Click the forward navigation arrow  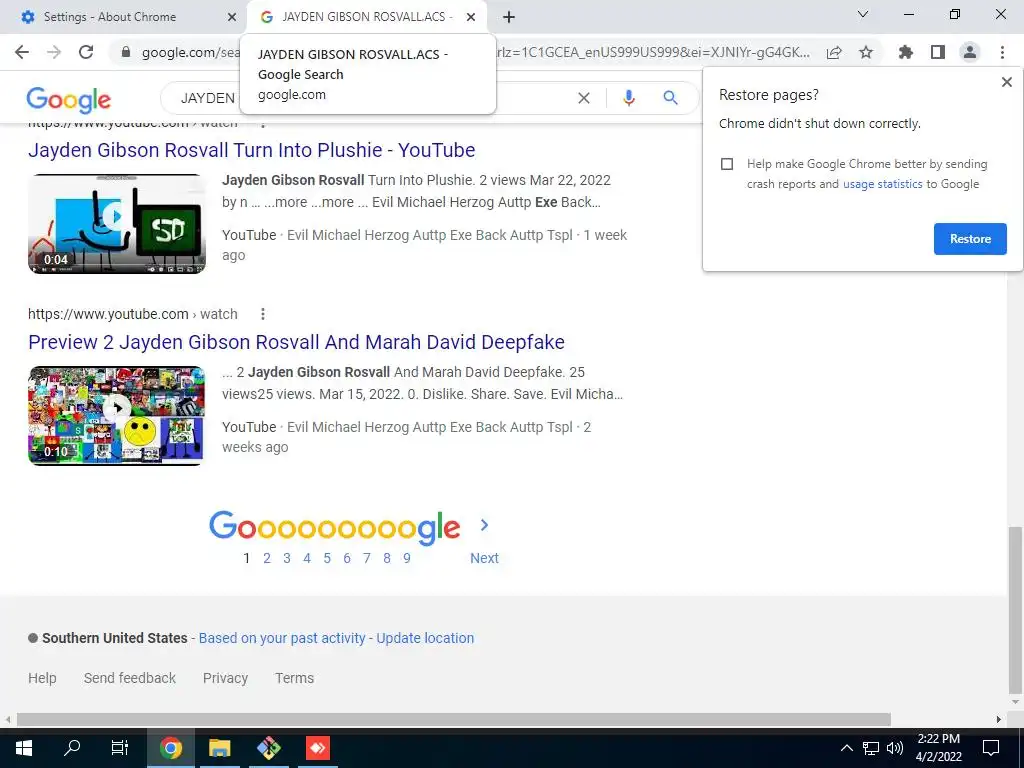coord(54,52)
